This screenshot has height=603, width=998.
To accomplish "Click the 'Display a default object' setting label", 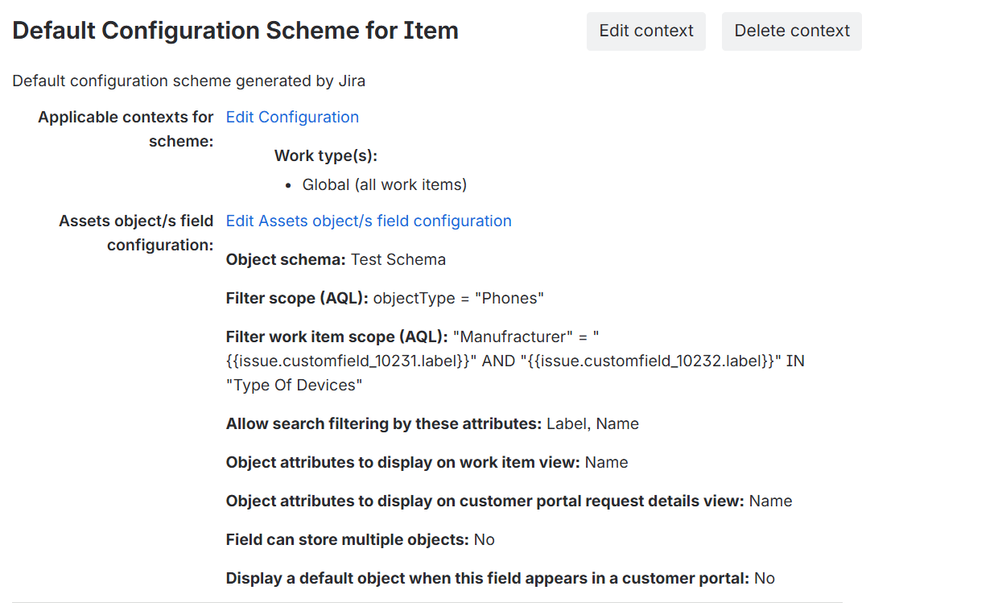I will (x=487, y=578).
